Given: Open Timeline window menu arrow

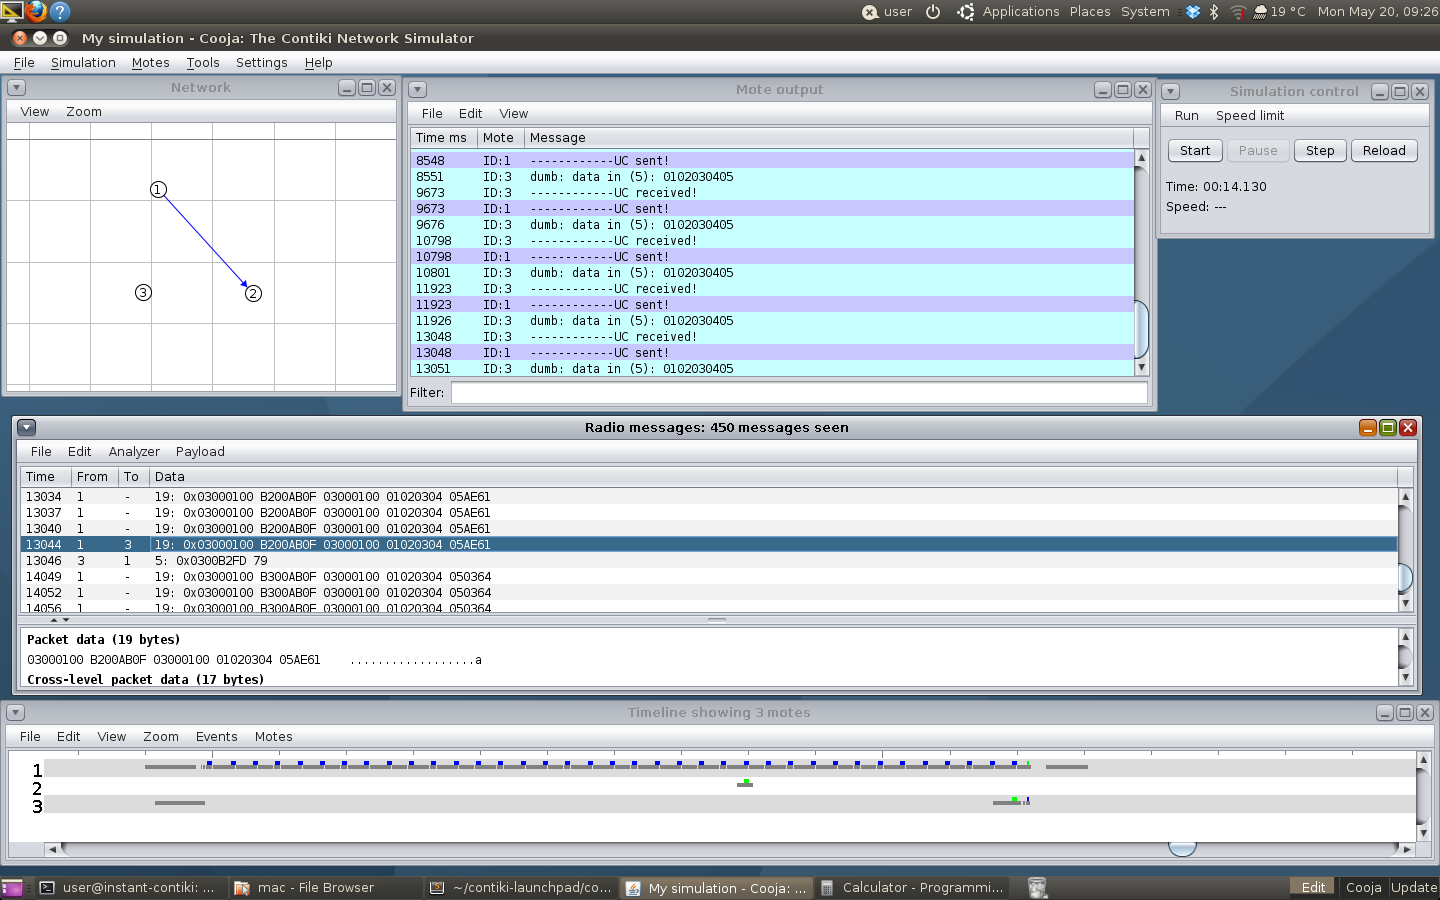Looking at the screenshot, I should pyautogui.click(x=15, y=713).
